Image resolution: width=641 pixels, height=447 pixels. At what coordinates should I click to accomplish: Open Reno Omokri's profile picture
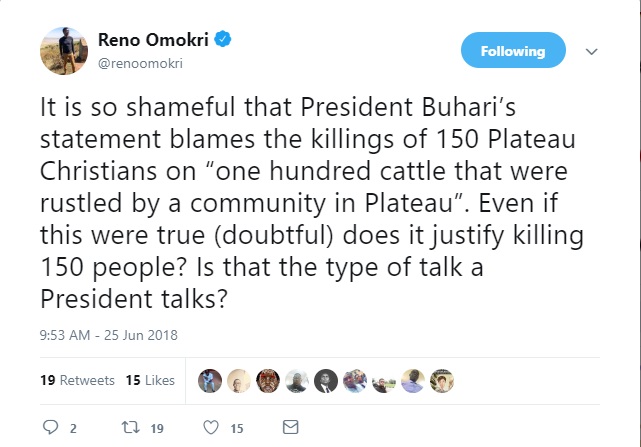point(63,50)
